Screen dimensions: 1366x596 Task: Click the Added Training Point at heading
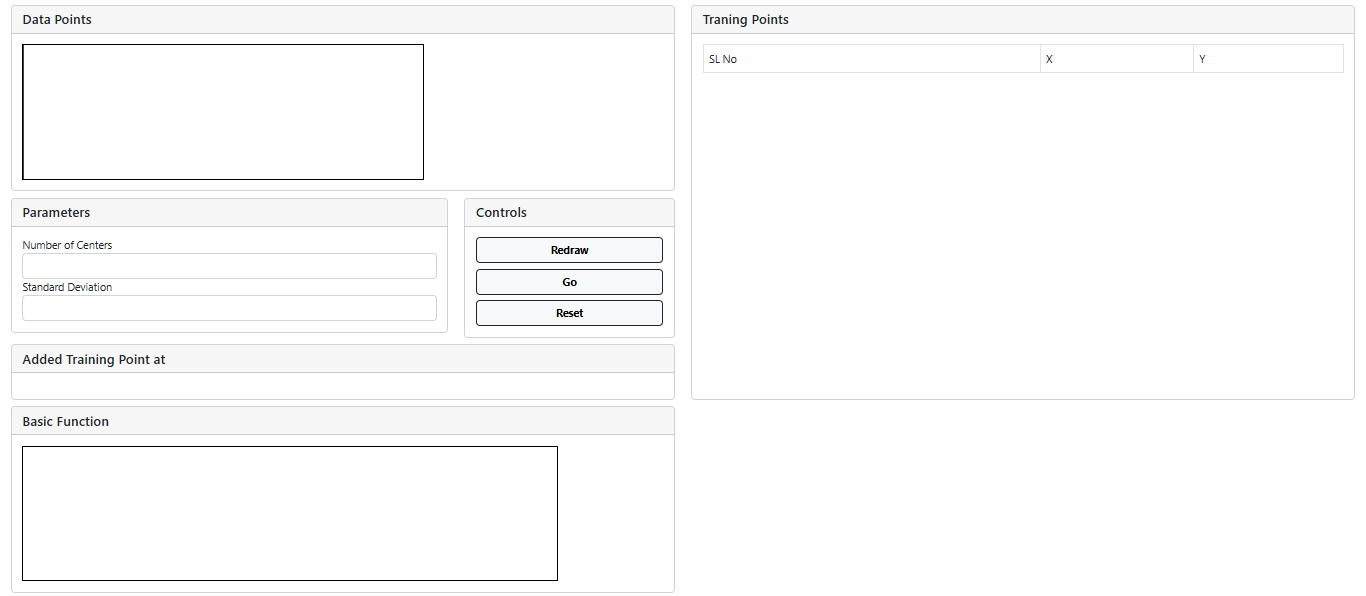pyautogui.click(x=94, y=359)
